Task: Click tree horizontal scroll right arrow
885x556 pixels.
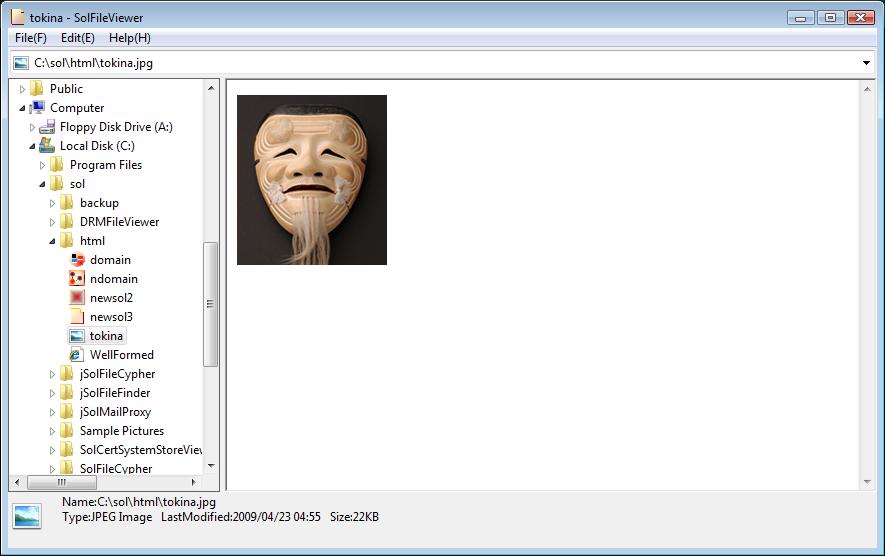Action: 194,483
